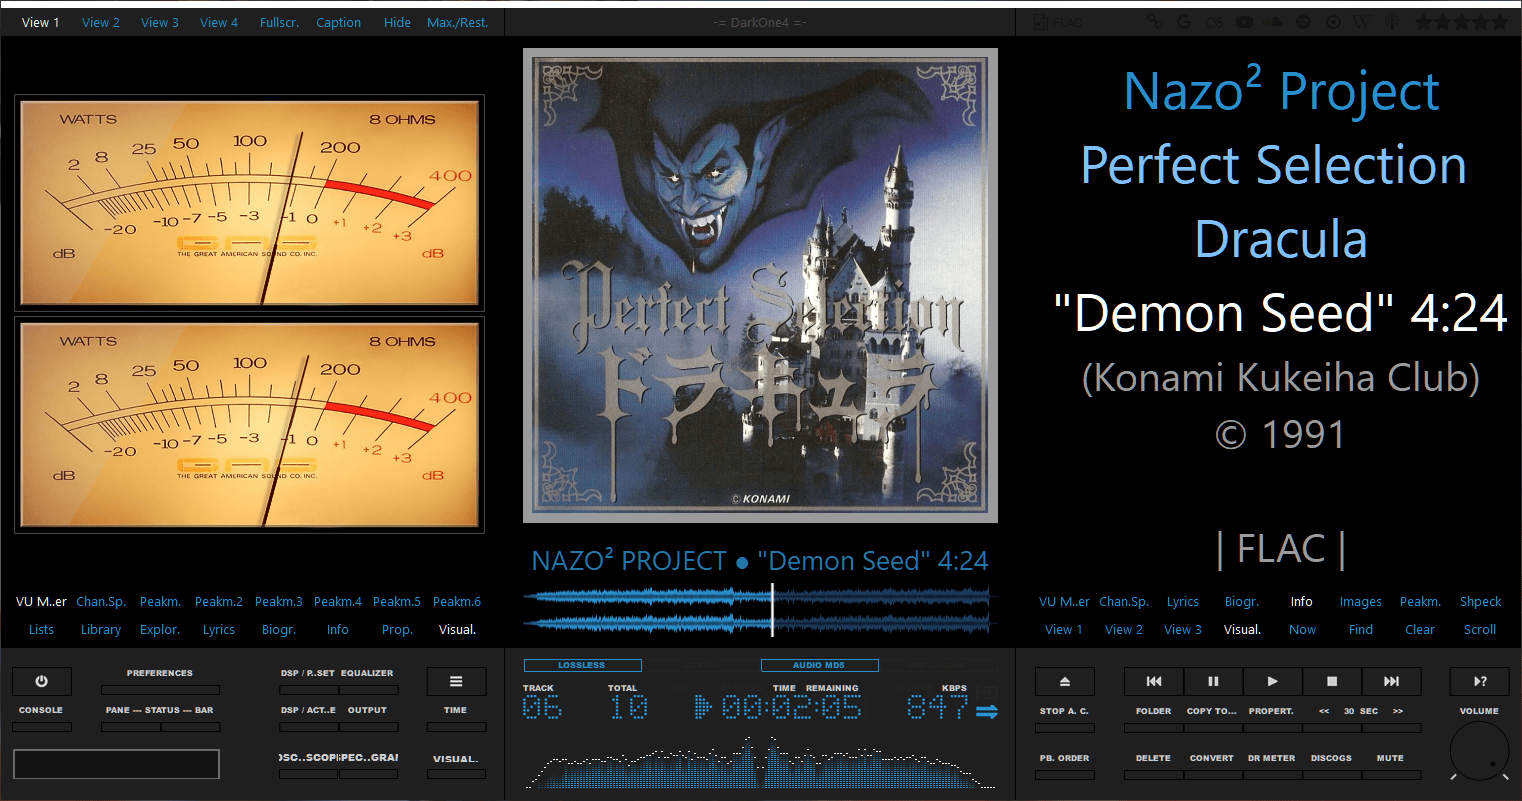
Task: Click Fullscr. in top menu
Action: 279,22
